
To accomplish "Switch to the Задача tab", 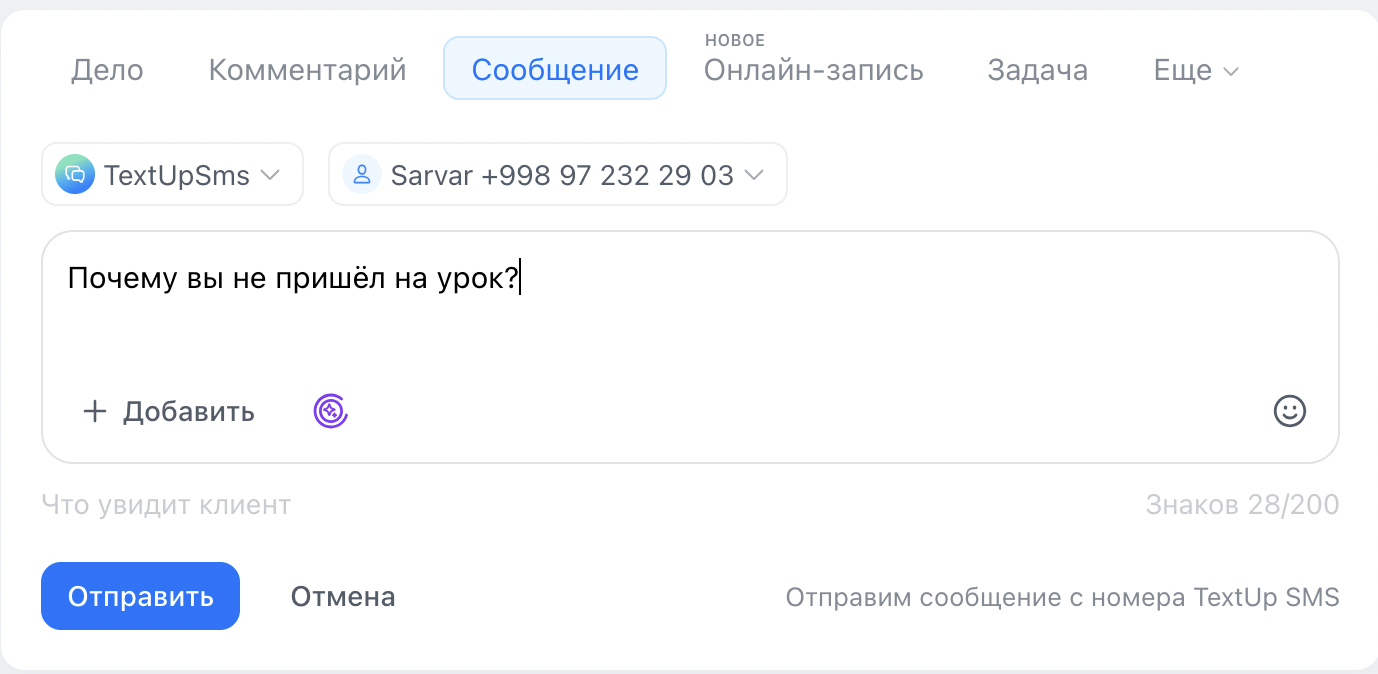I will pyautogui.click(x=1037, y=71).
